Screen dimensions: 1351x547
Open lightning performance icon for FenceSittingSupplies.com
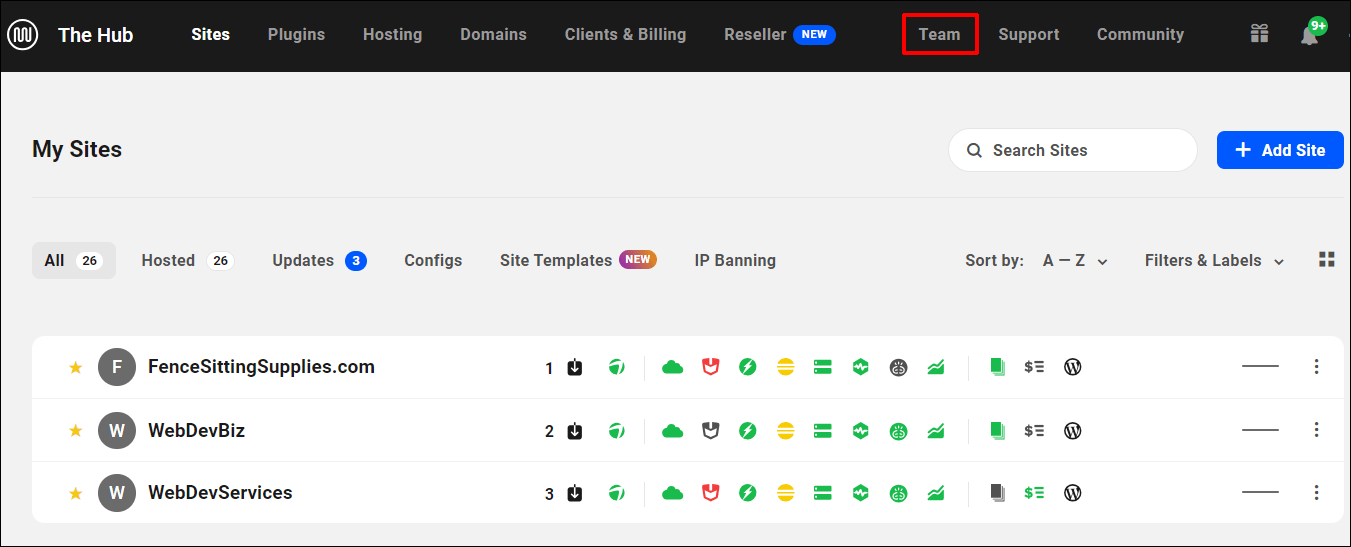tap(747, 367)
